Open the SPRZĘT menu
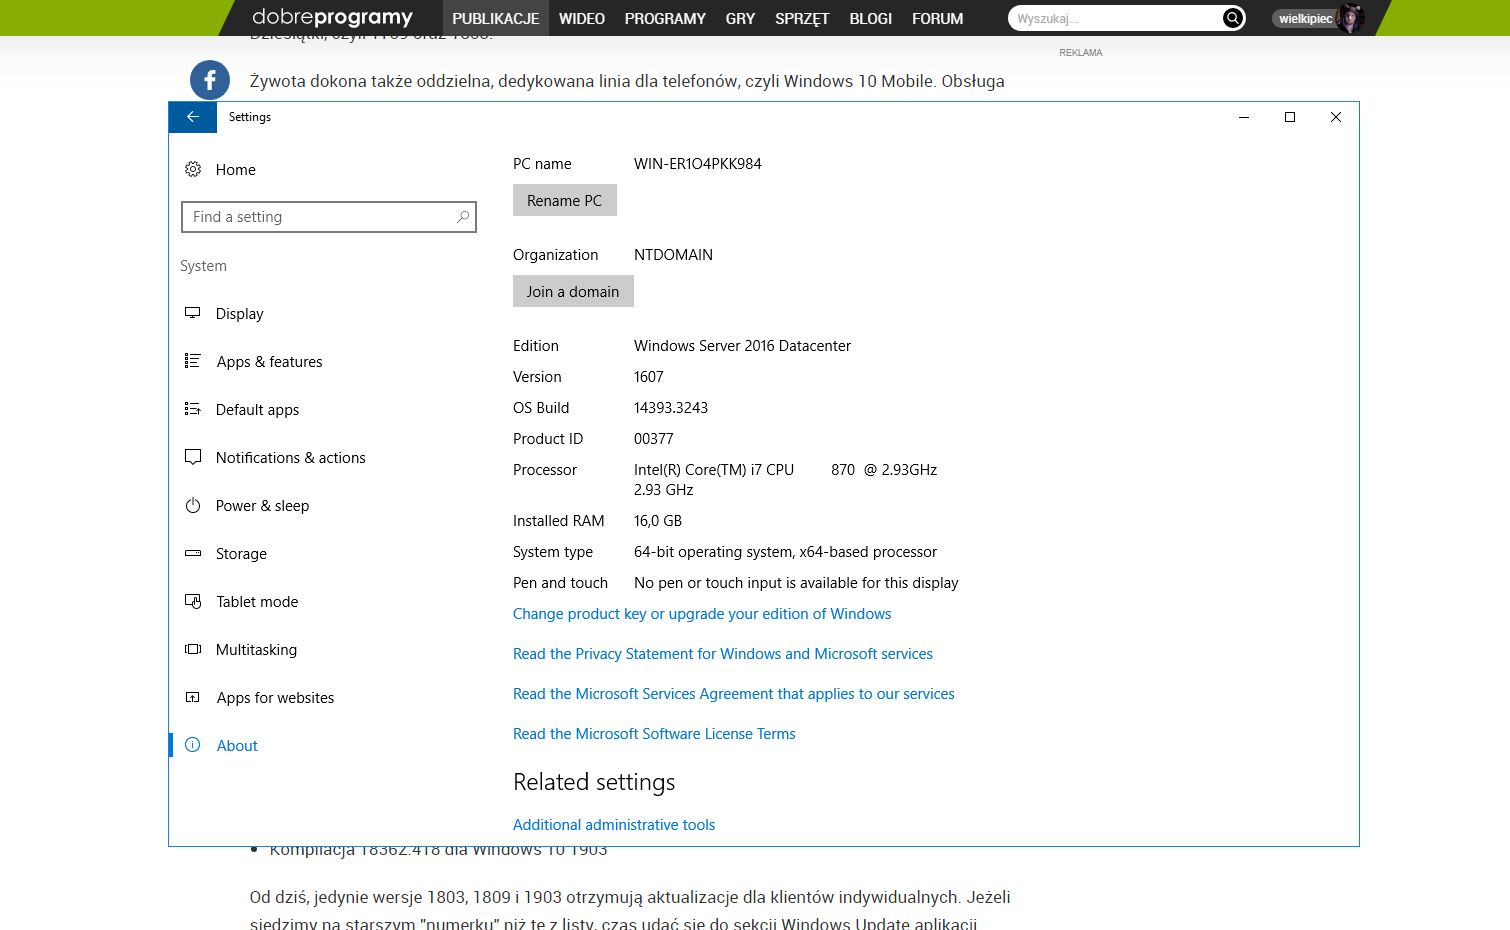The height and width of the screenshot is (930, 1510). 802,18
